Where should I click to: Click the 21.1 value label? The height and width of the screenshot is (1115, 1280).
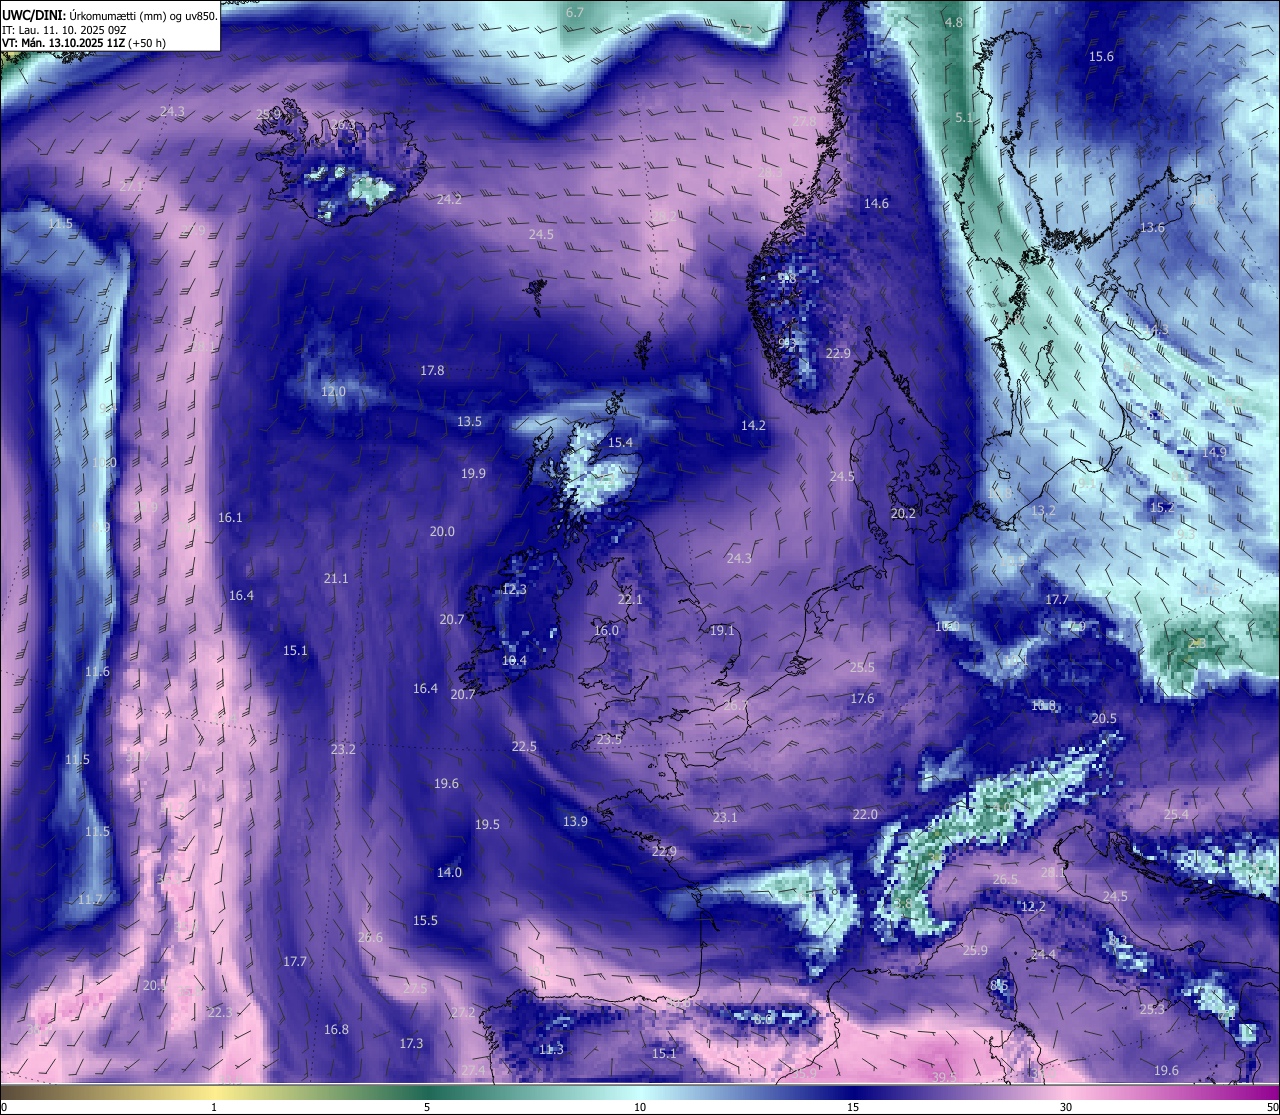pyautogui.click(x=336, y=578)
